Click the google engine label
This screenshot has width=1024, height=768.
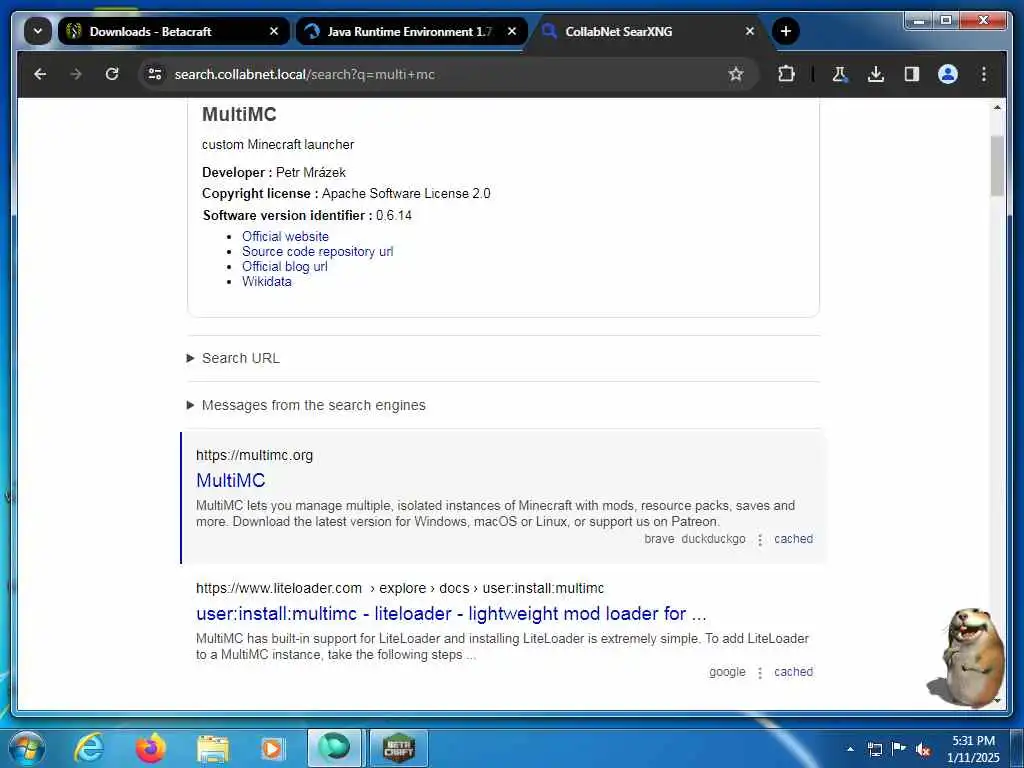coord(727,672)
